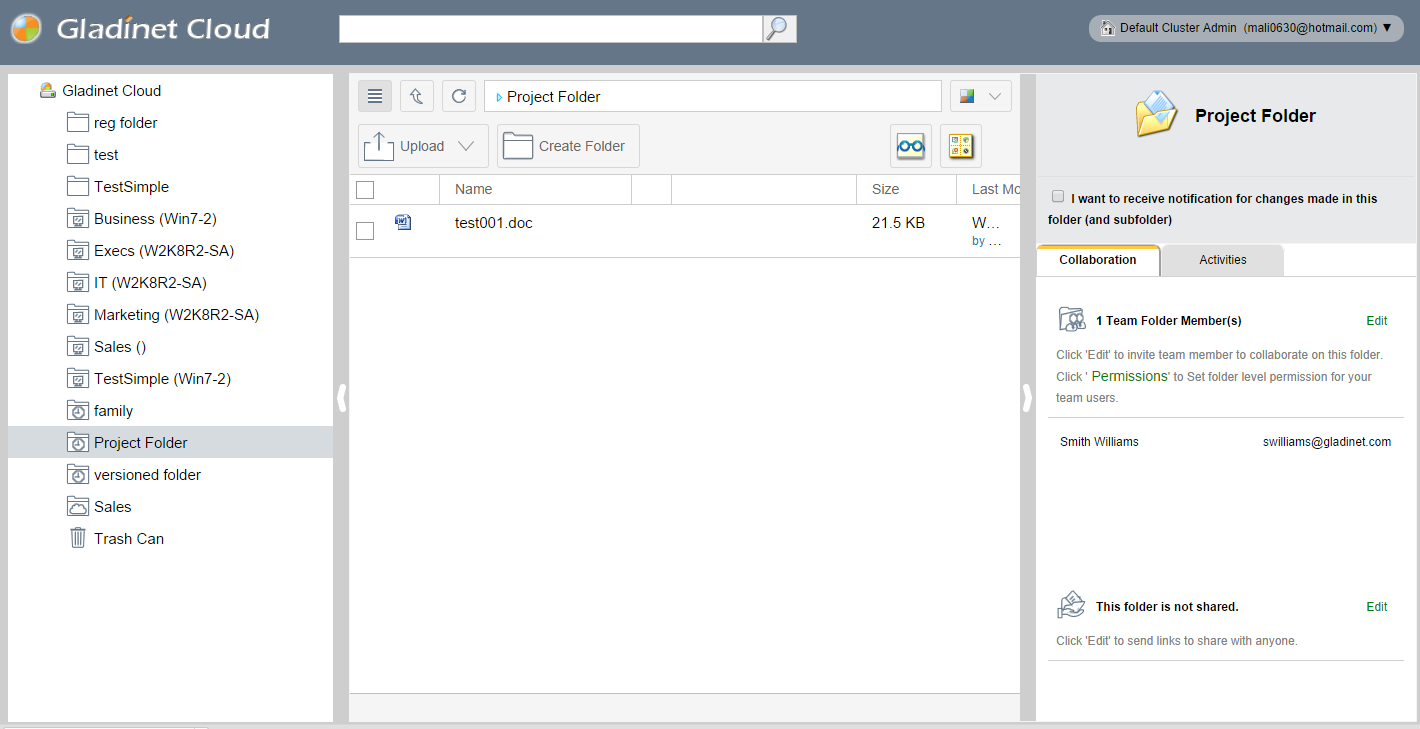Viewport: 1420px width, 729px height.
Task: Click in the top search field
Action: point(551,29)
